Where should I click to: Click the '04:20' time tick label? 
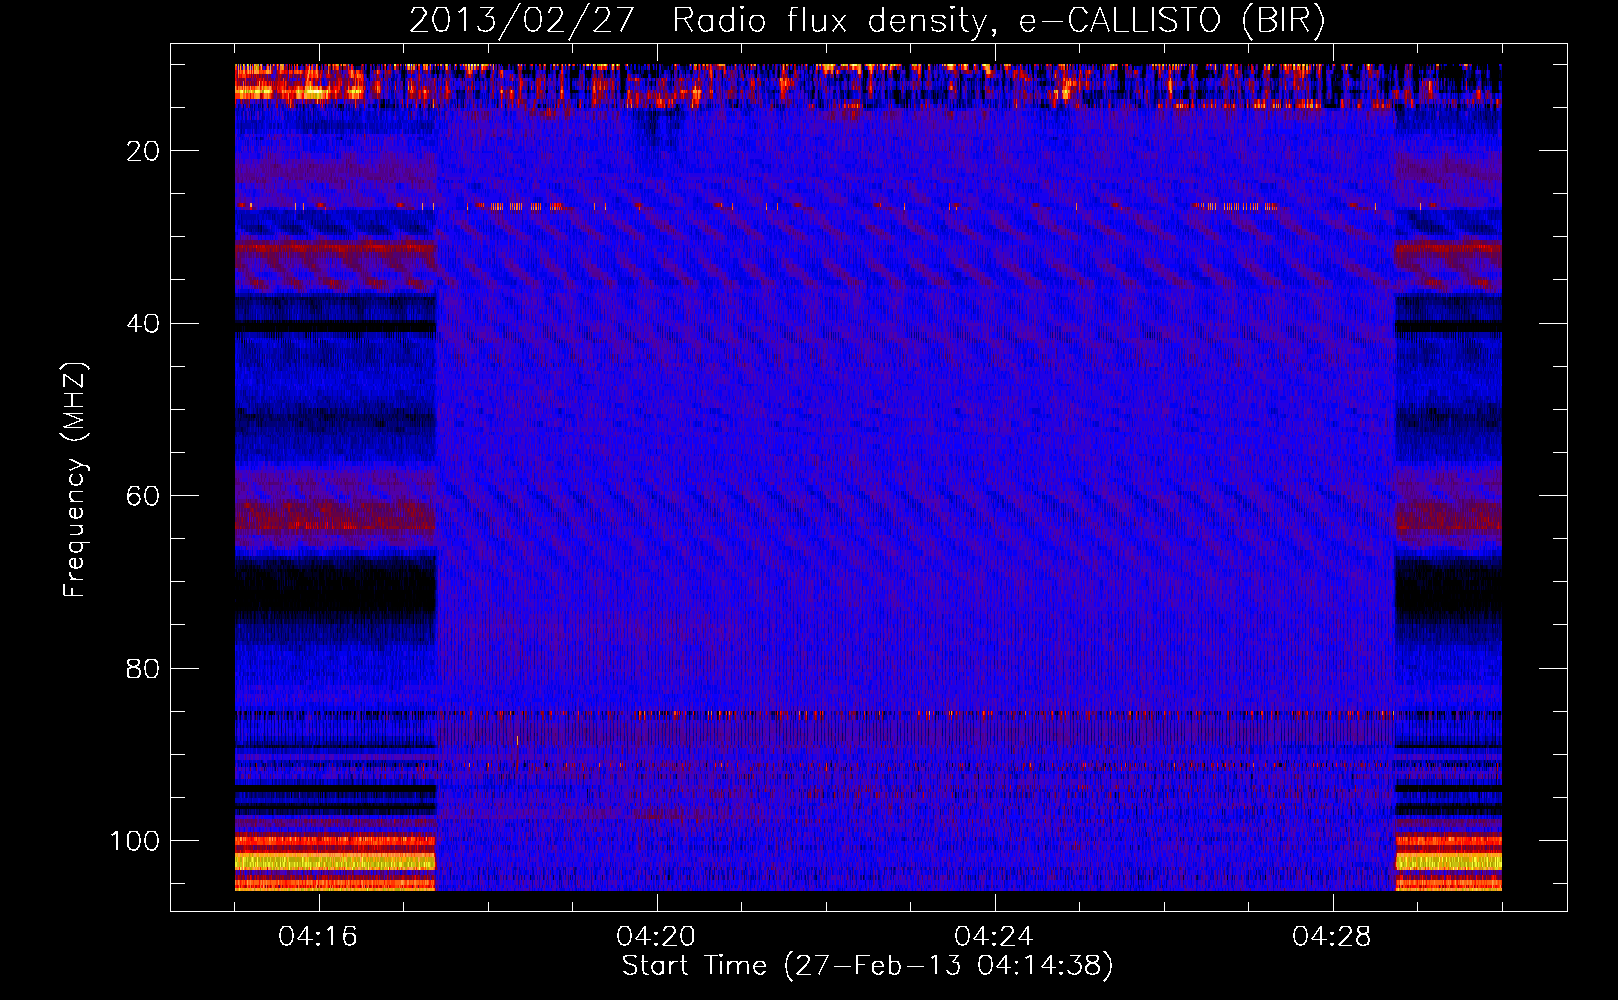(x=656, y=937)
